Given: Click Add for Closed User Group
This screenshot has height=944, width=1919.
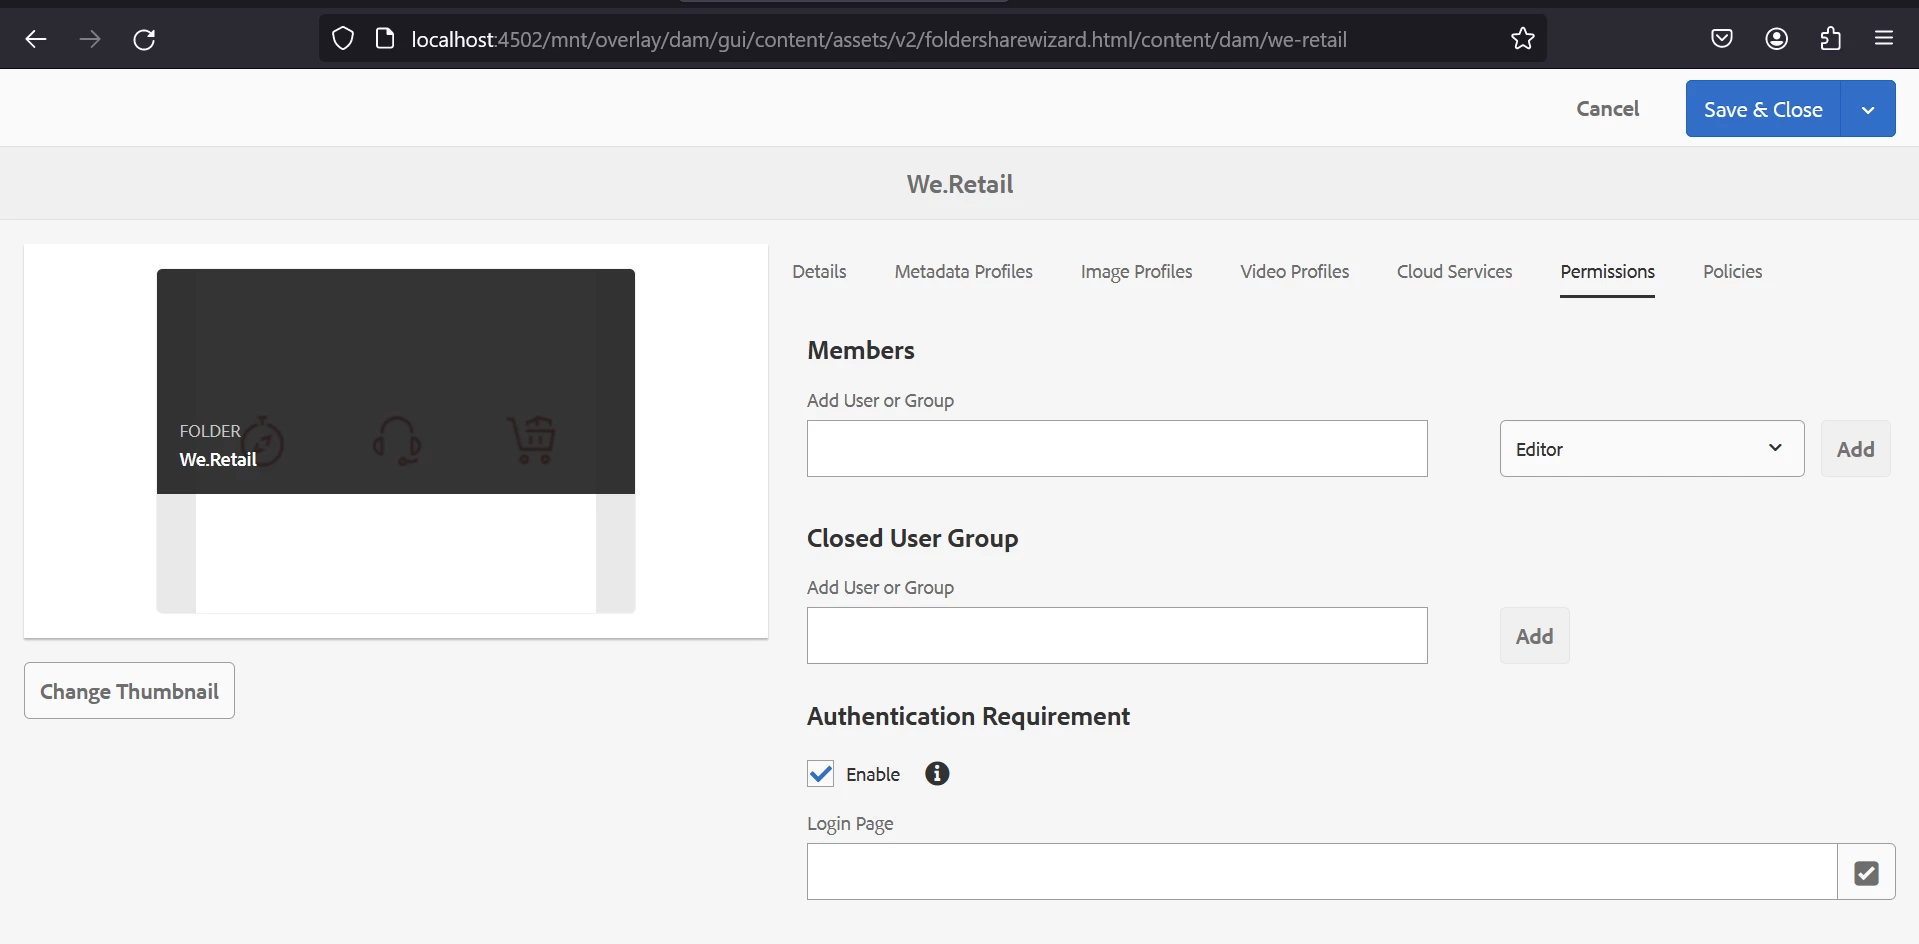Looking at the screenshot, I should [1534, 636].
